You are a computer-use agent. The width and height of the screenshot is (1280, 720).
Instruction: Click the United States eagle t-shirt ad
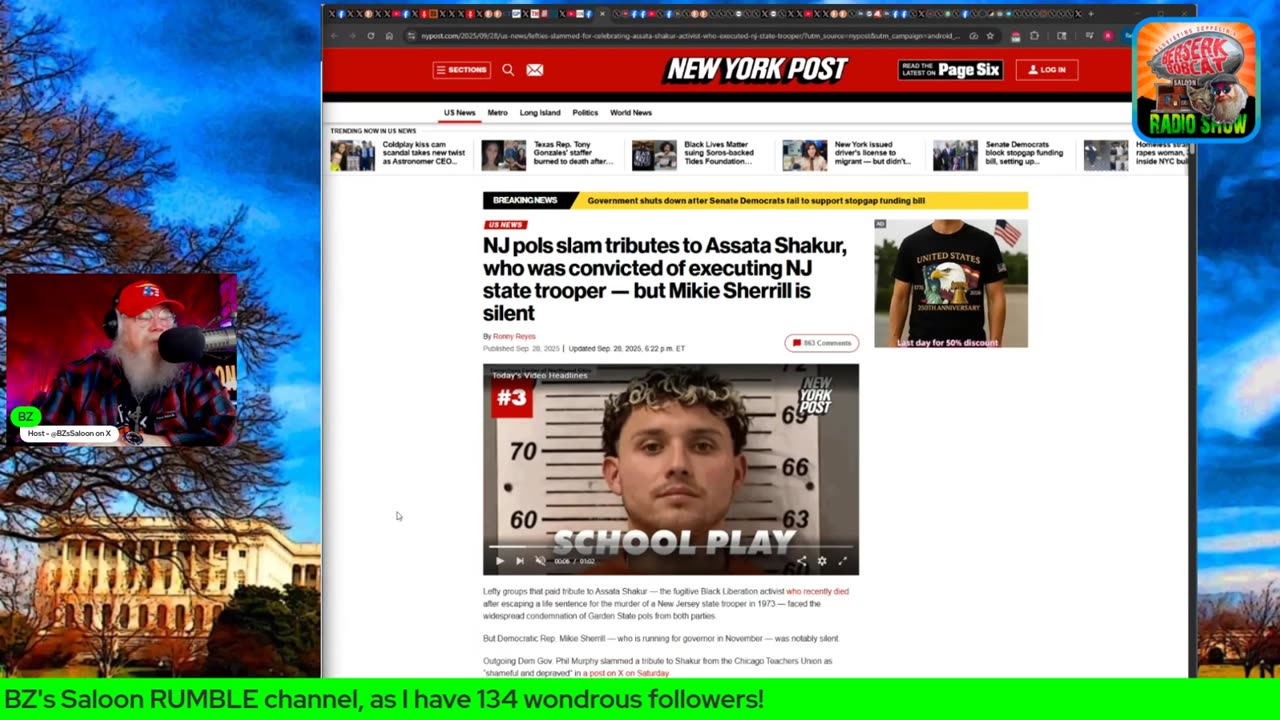(951, 284)
